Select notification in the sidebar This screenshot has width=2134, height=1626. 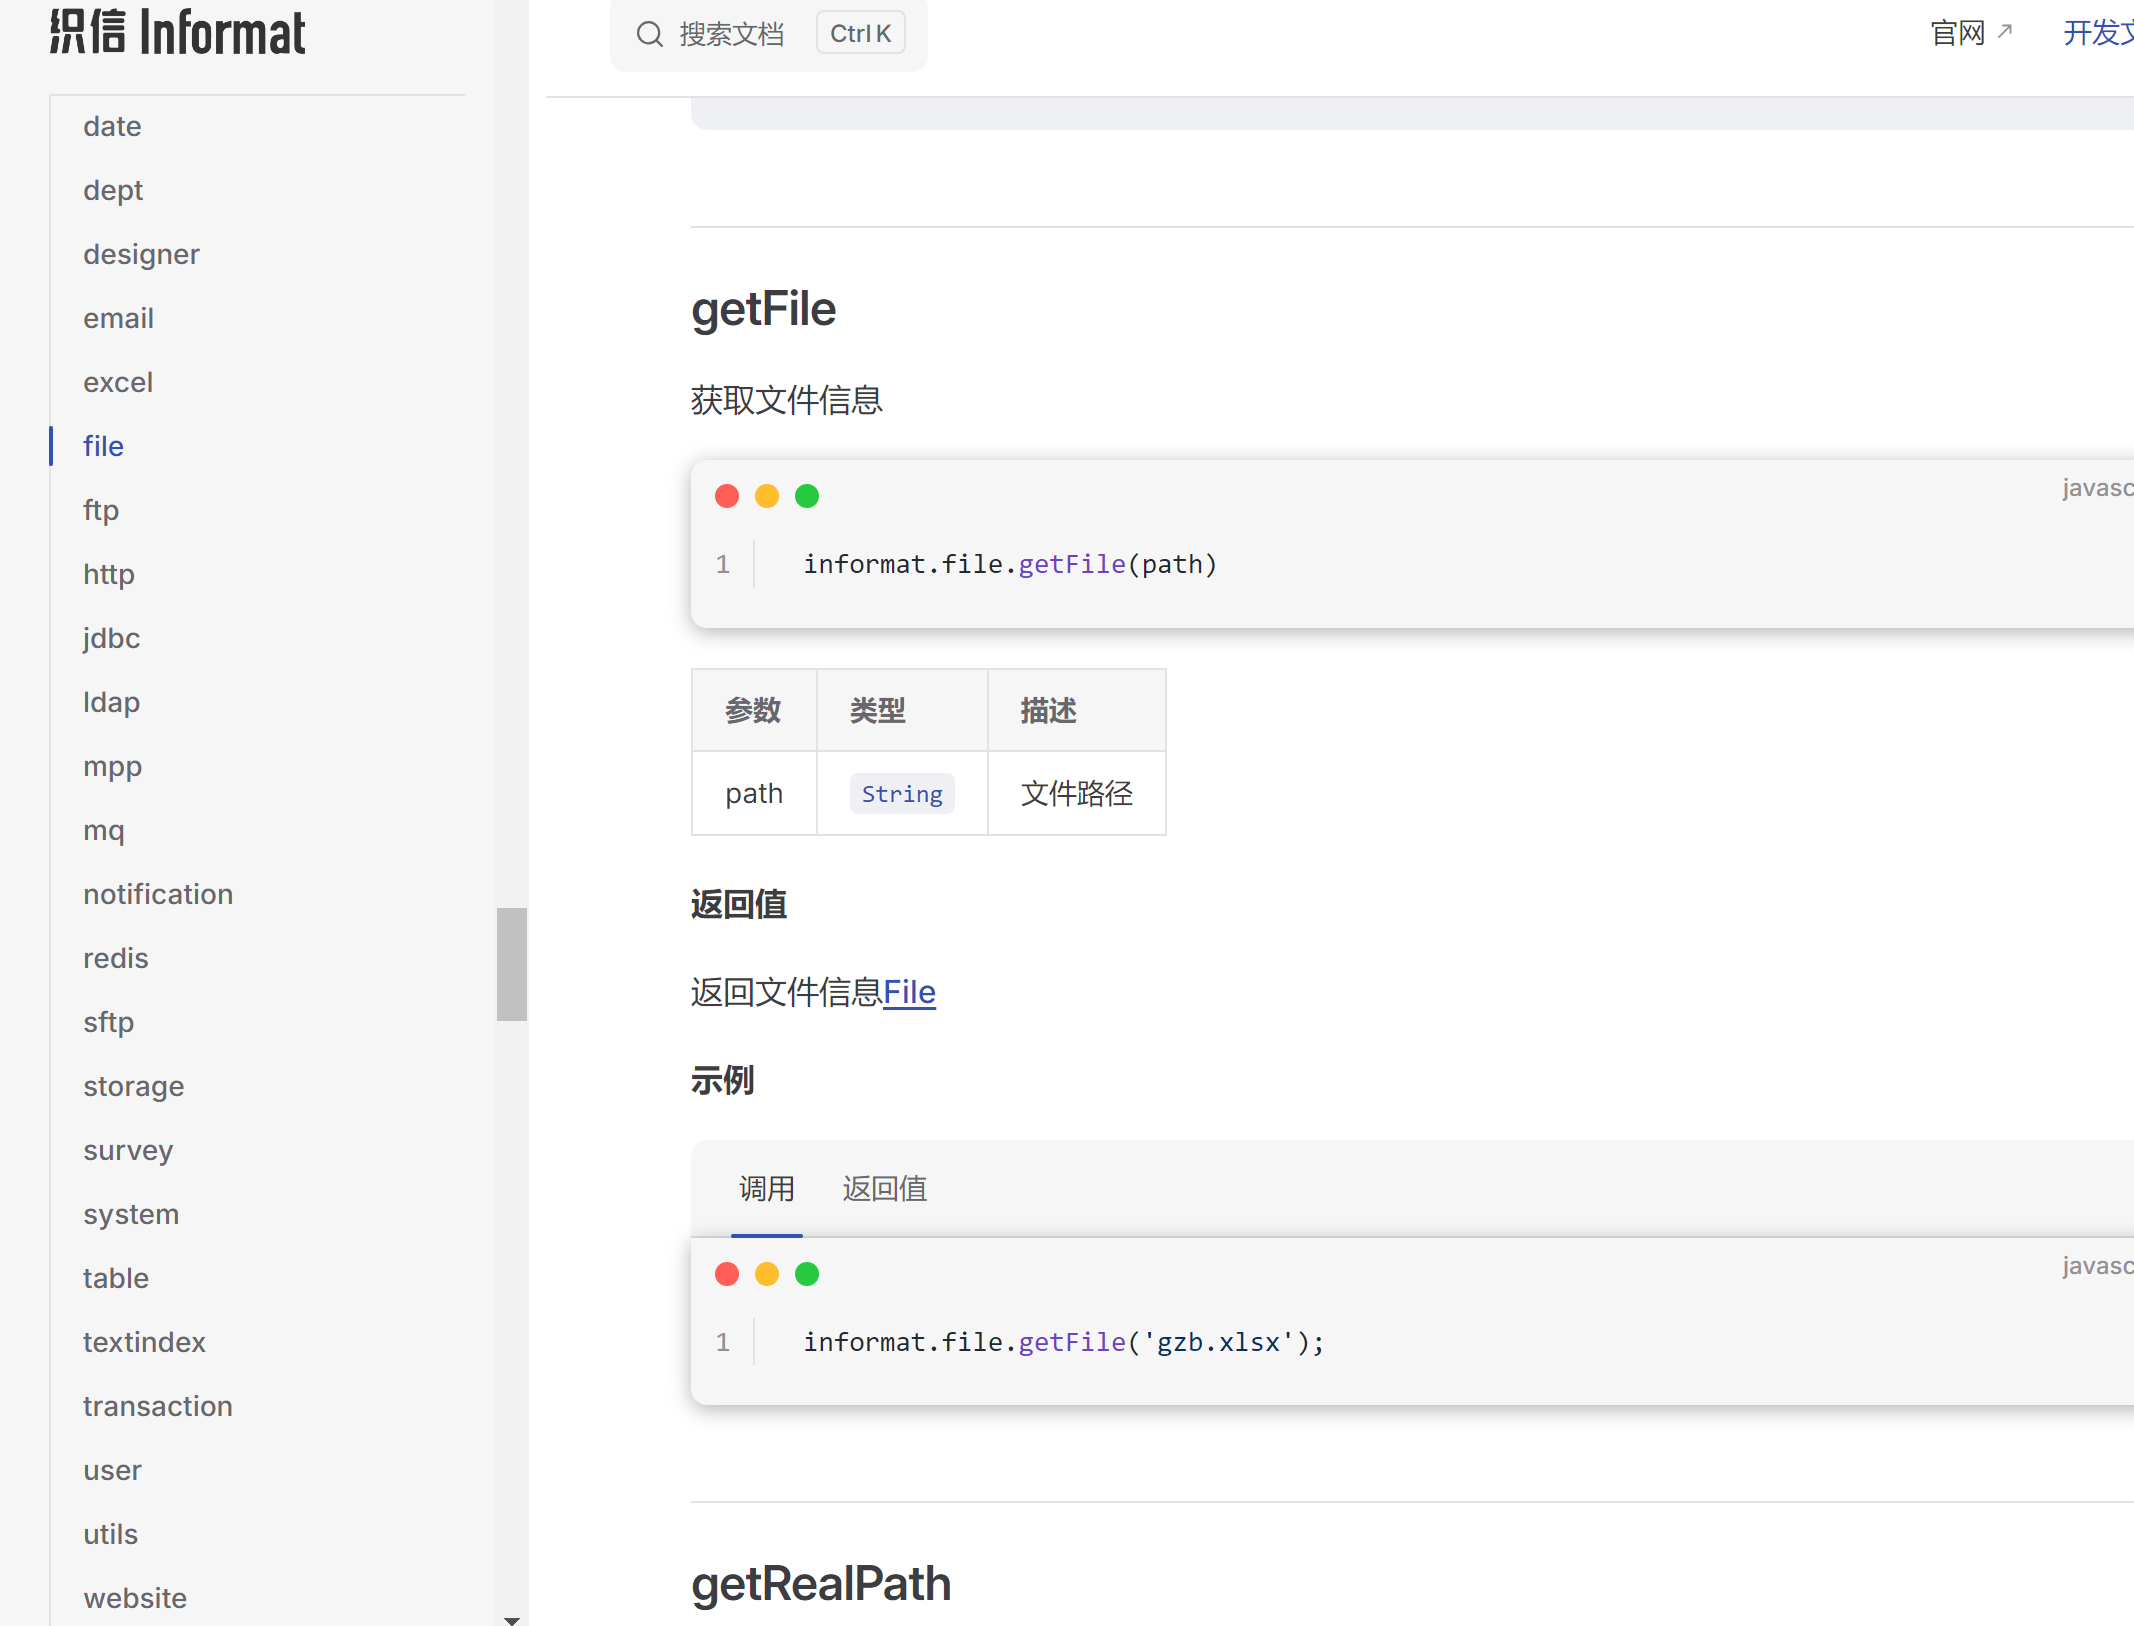(x=158, y=894)
